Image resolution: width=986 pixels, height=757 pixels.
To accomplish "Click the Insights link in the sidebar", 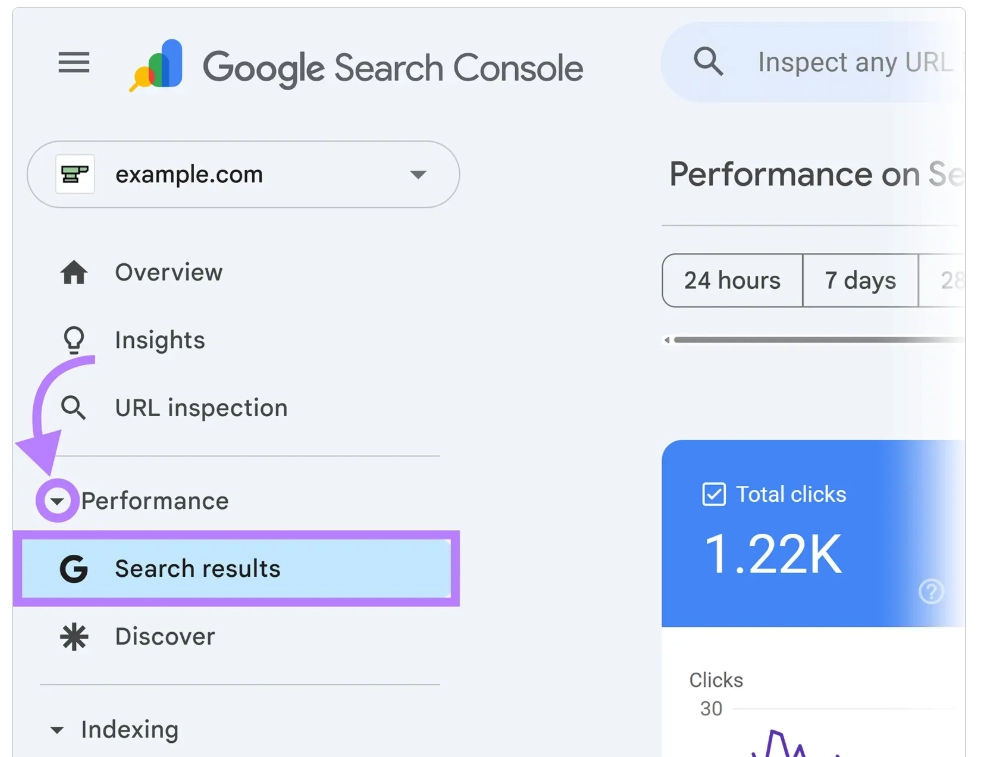I will [159, 339].
